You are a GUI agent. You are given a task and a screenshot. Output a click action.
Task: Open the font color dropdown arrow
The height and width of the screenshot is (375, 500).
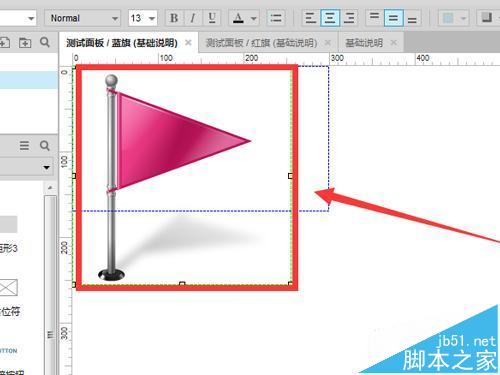point(254,18)
